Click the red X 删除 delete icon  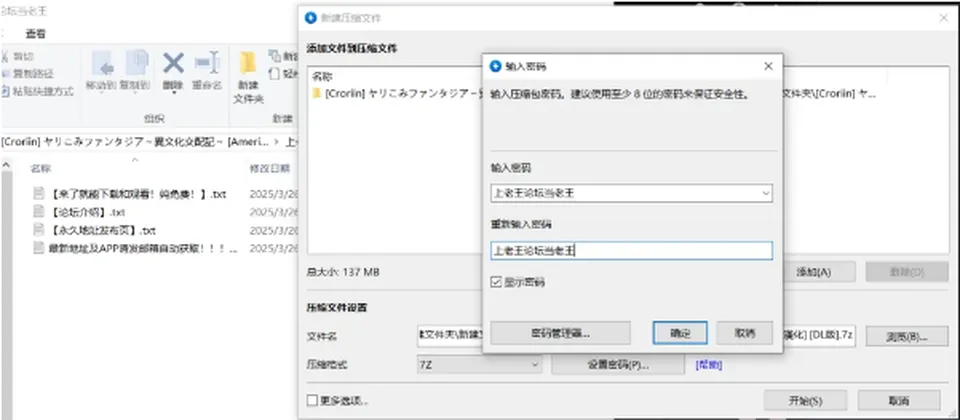coord(173,63)
